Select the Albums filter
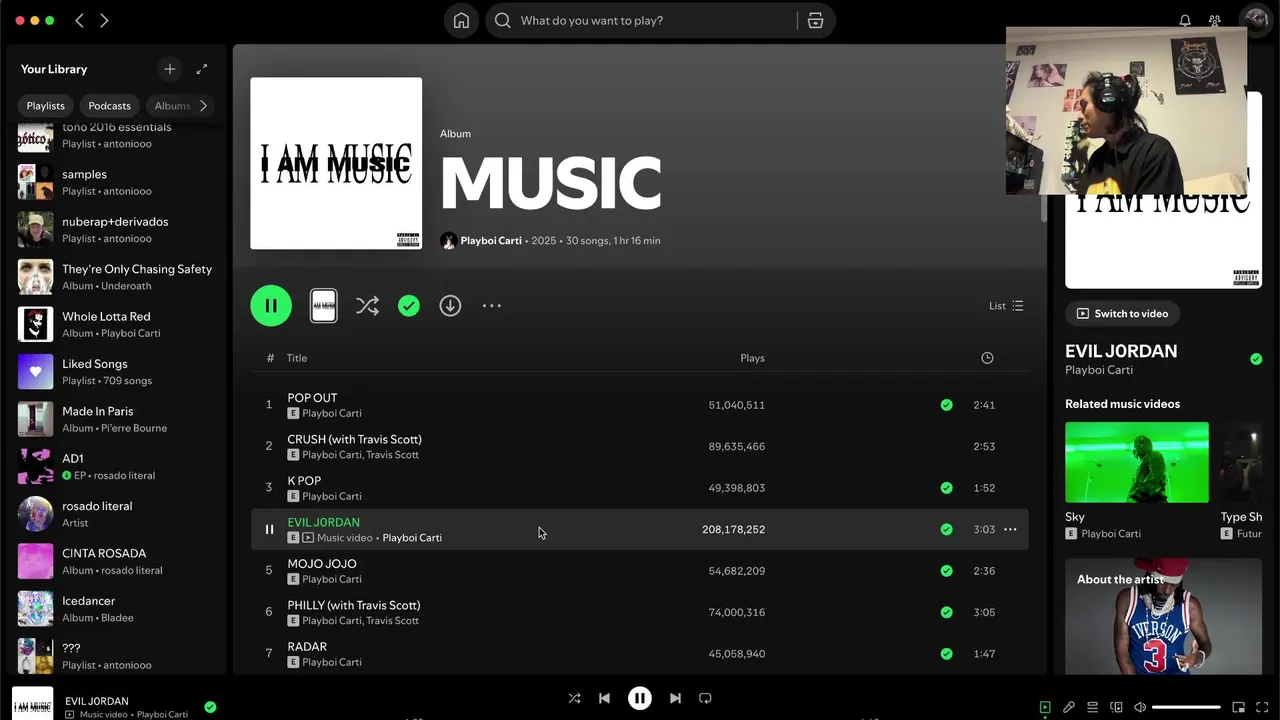 (x=172, y=106)
